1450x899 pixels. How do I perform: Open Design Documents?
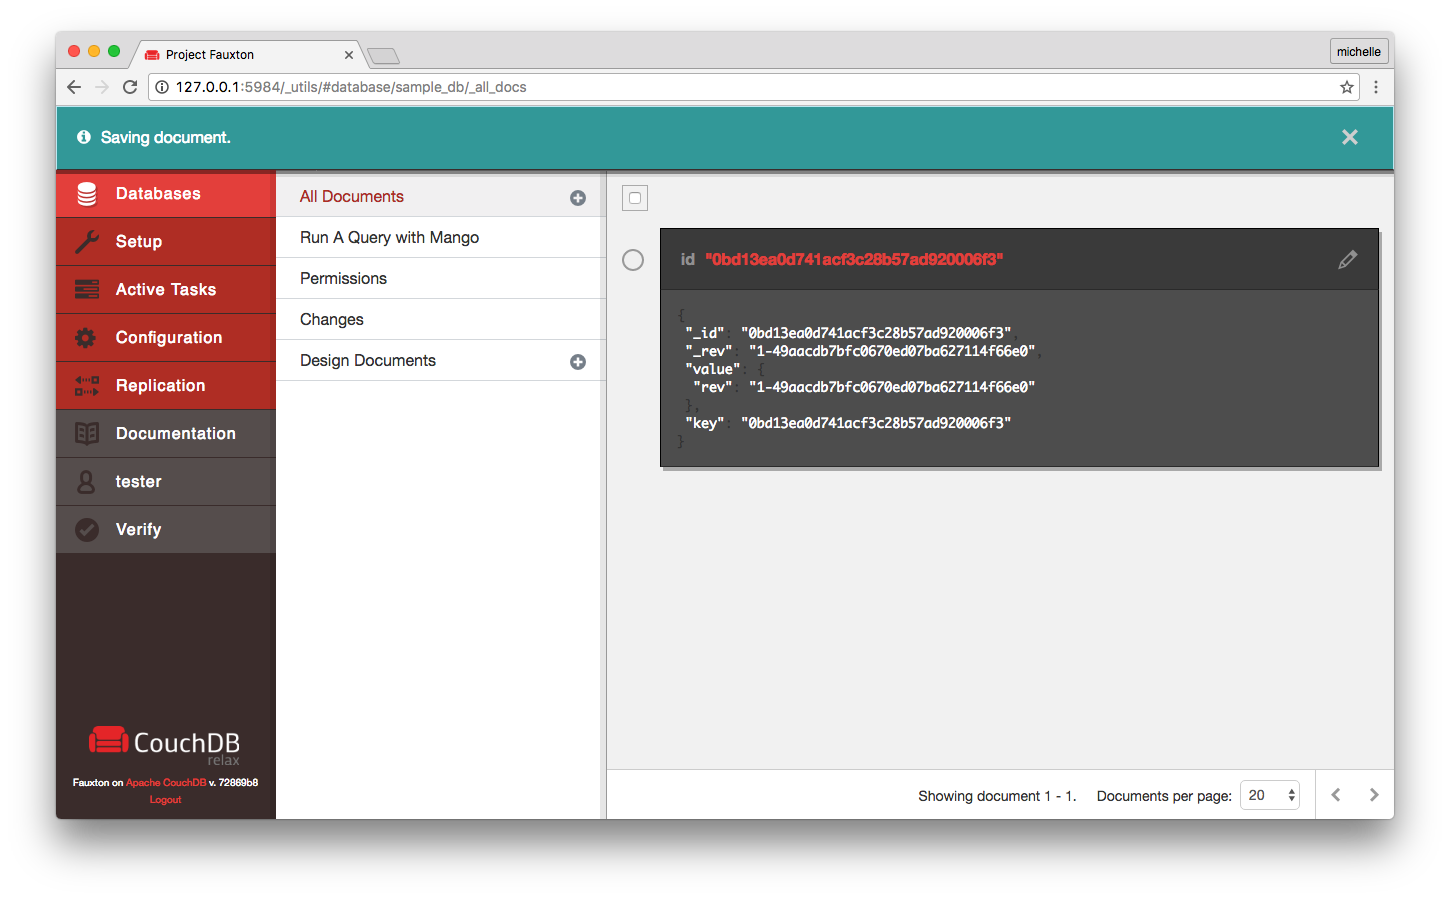[368, 361]
